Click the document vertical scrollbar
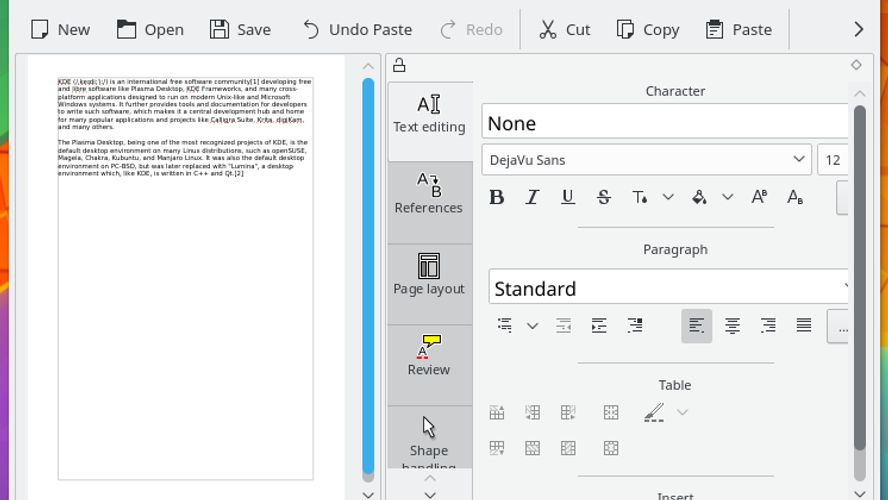Screen dimensions: 888x500 368,277
